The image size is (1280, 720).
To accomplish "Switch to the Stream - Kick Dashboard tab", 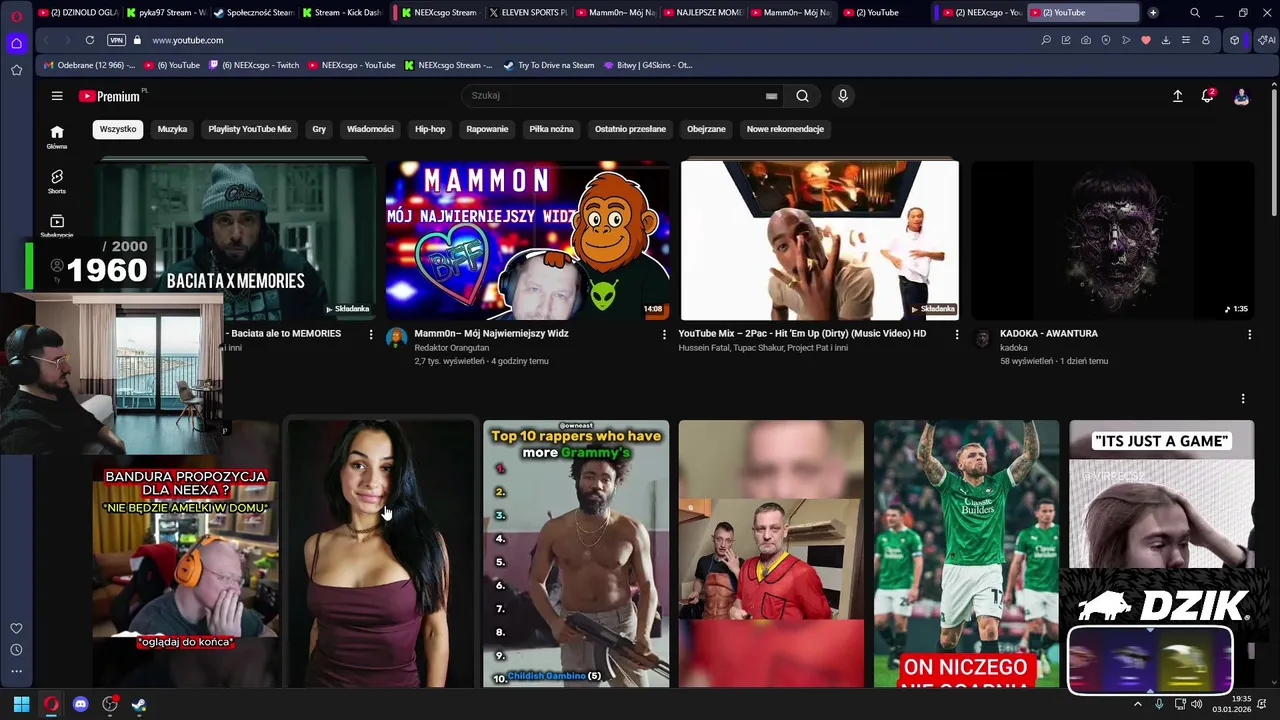I will [x=341, y=13].
